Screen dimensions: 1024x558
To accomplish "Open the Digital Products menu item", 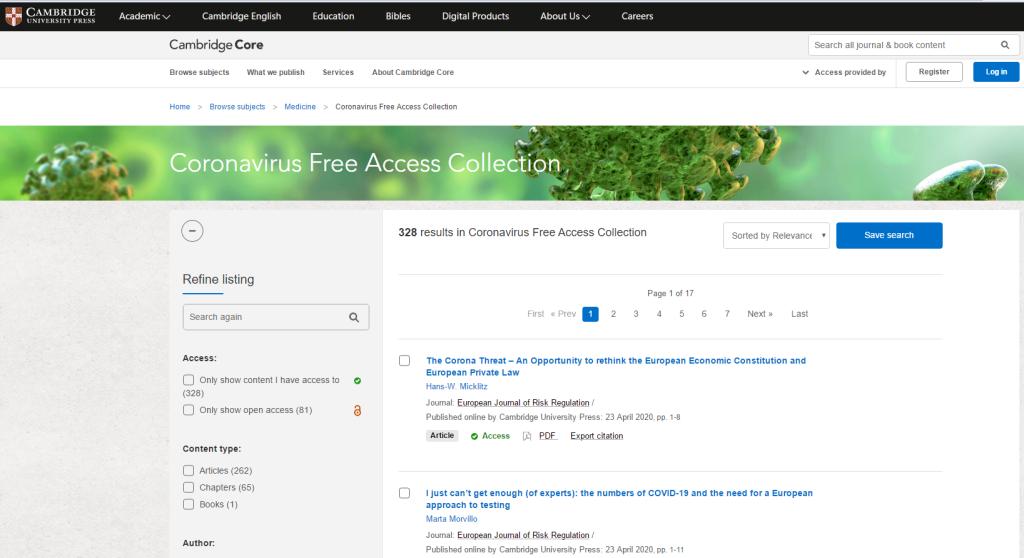I will pos(475,16).
